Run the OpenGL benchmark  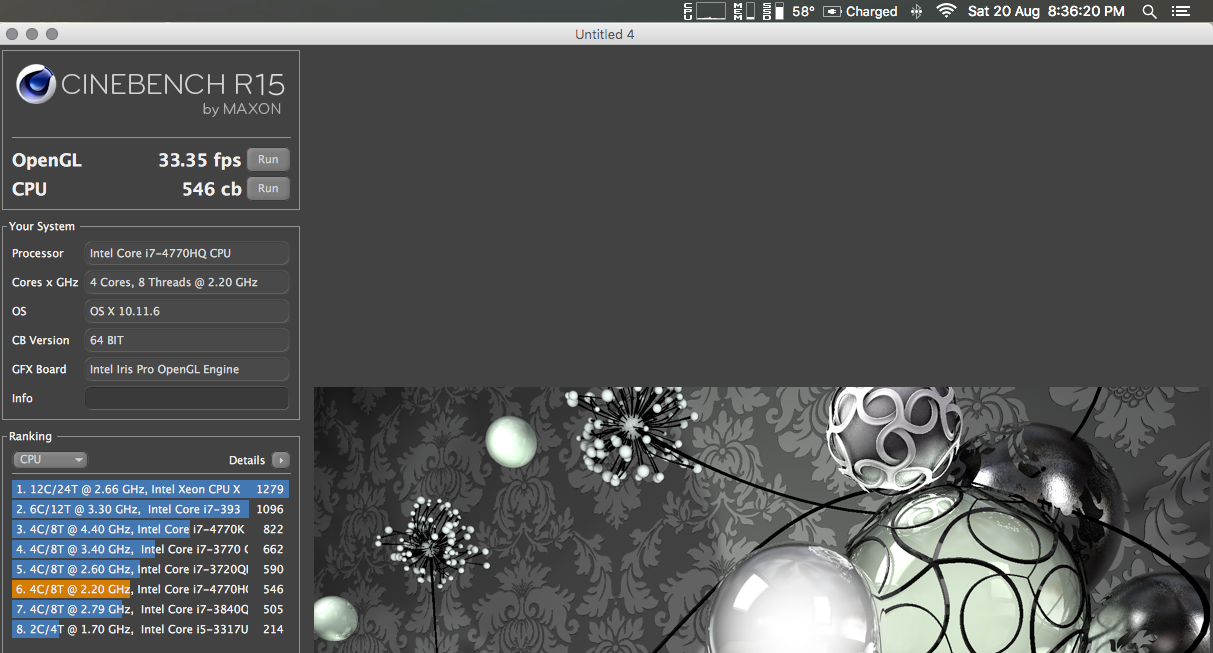tap(268, 159)
